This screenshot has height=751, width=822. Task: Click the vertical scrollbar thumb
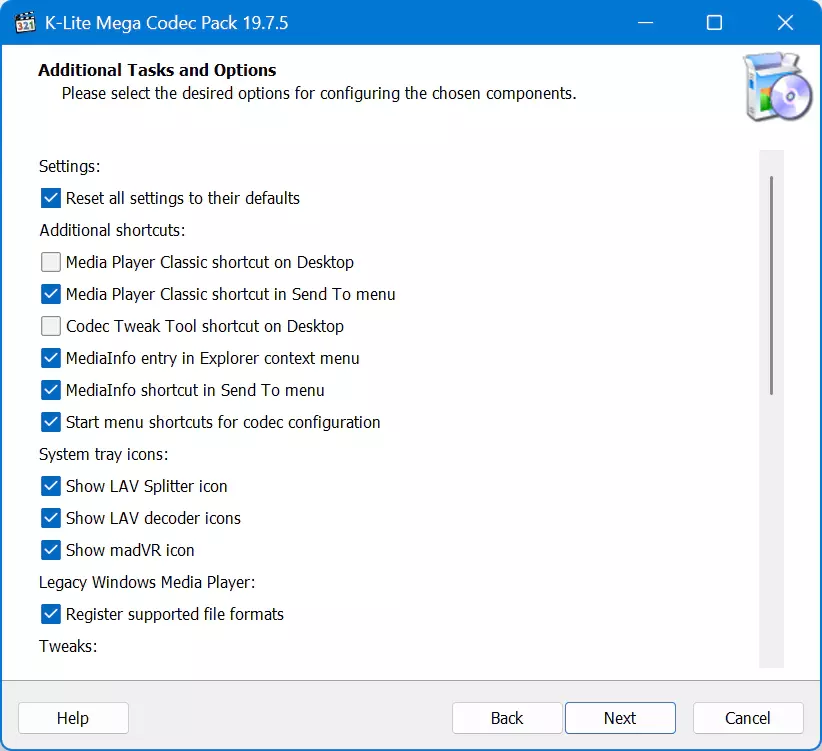click(x=771, y=286)
